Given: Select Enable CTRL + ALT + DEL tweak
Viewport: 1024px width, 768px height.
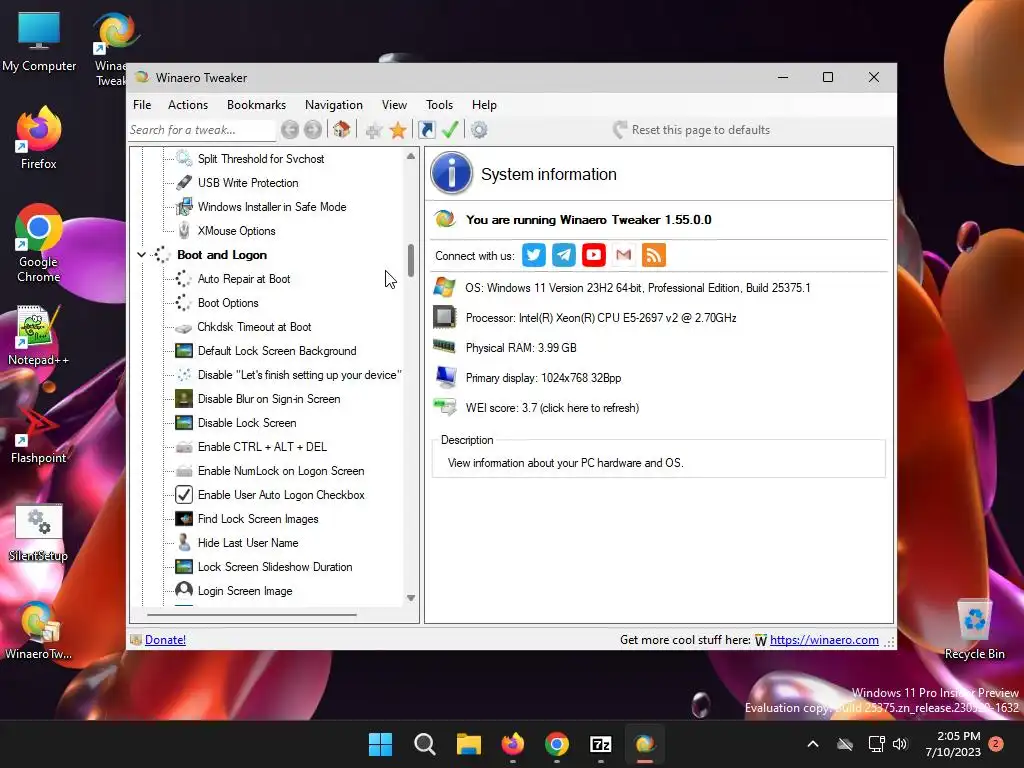Looking at the screenshot, I should pyautogui.click(x=262, y=447).
